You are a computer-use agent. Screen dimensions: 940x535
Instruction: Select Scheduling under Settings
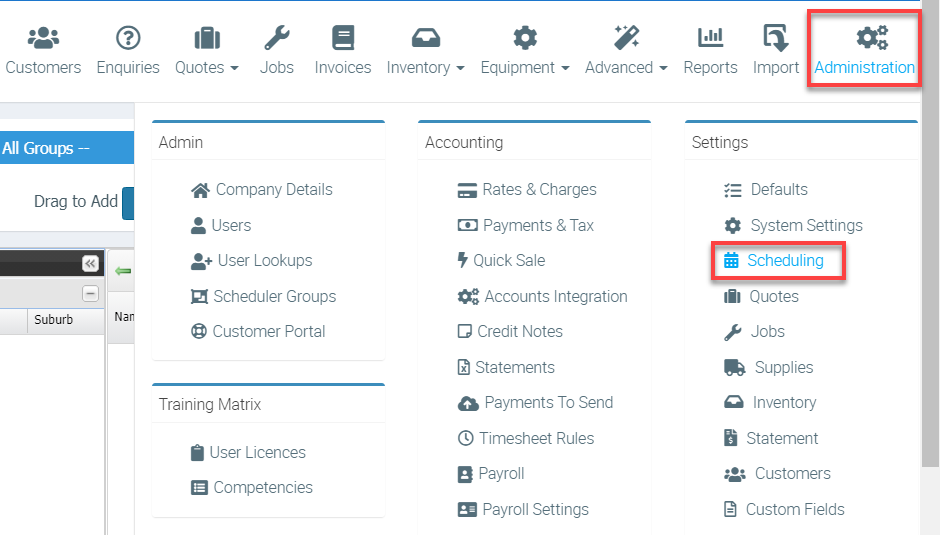pos(785,261)
